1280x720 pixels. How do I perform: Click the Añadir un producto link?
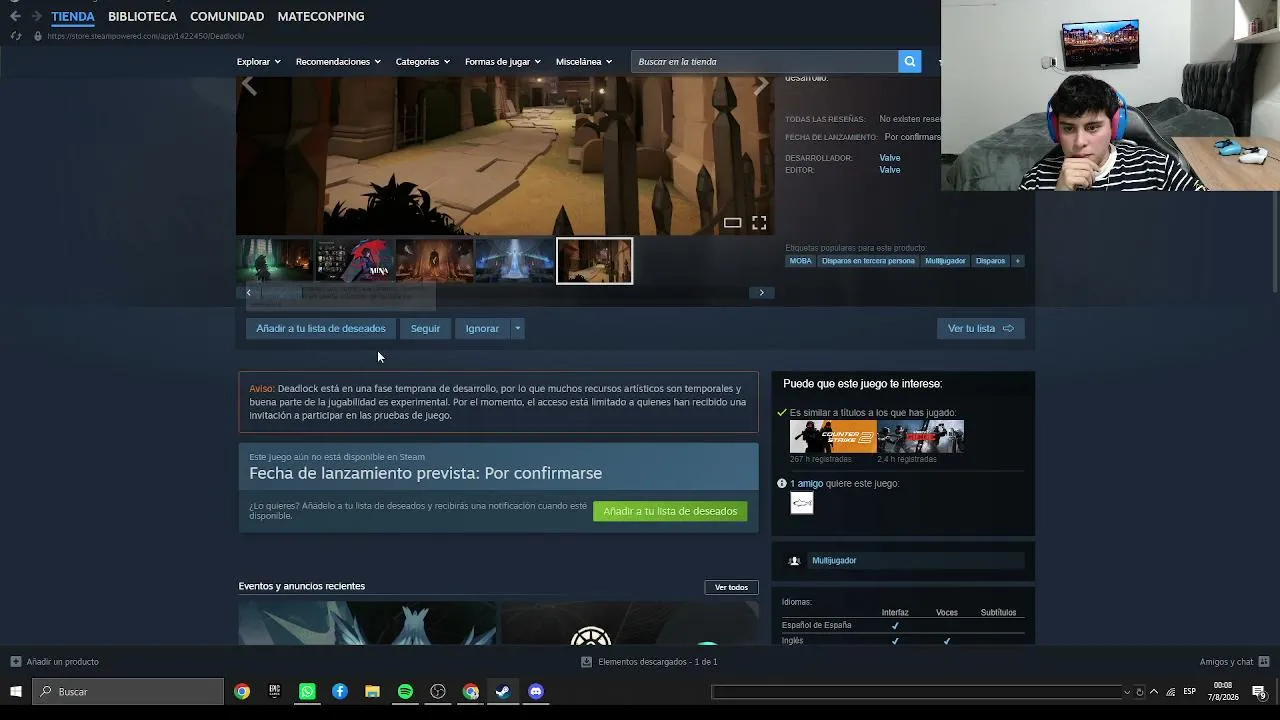point(62,662)
